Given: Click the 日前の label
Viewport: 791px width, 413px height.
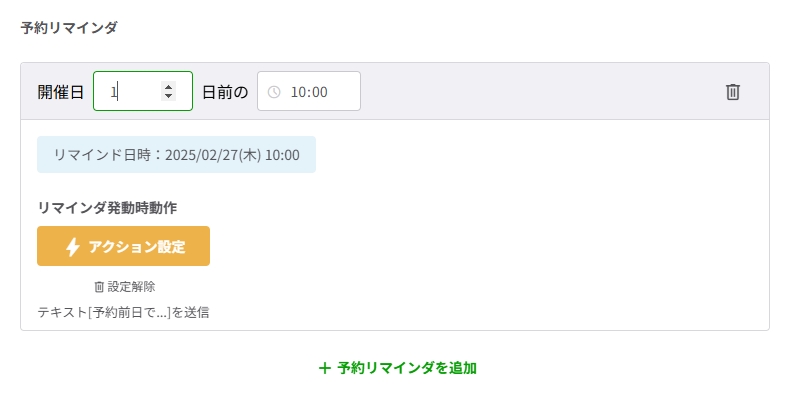Looking at the screenshot, I should pos(225,92).
